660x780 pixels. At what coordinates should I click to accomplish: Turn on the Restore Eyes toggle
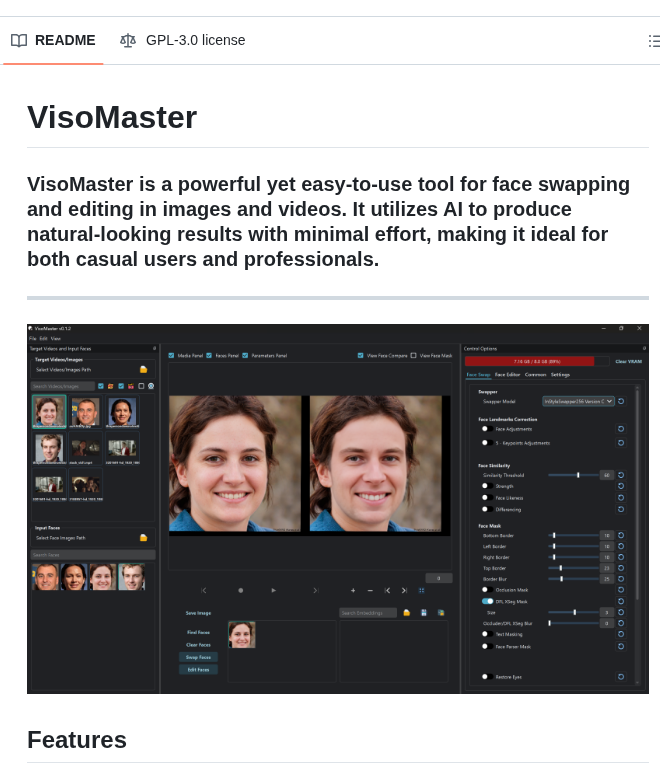tap(487, 677)
